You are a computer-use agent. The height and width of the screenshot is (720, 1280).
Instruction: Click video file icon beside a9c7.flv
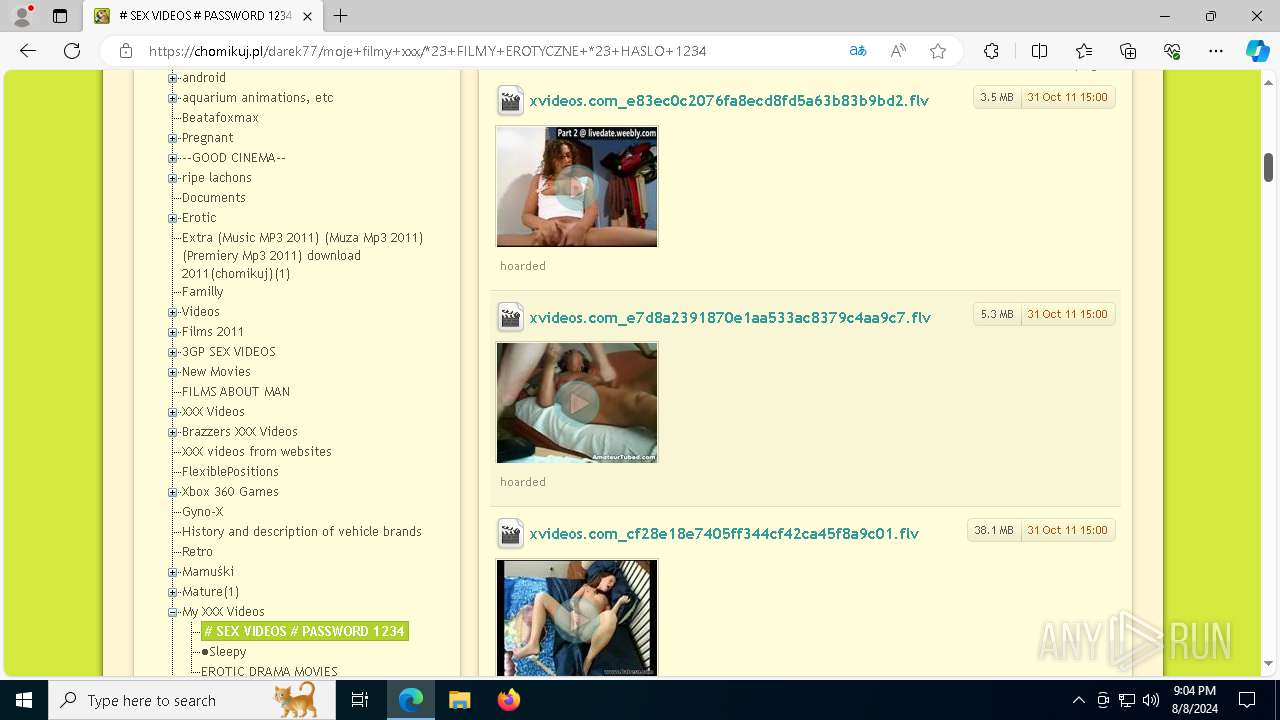pyautogui.click(x=510, y=318)
